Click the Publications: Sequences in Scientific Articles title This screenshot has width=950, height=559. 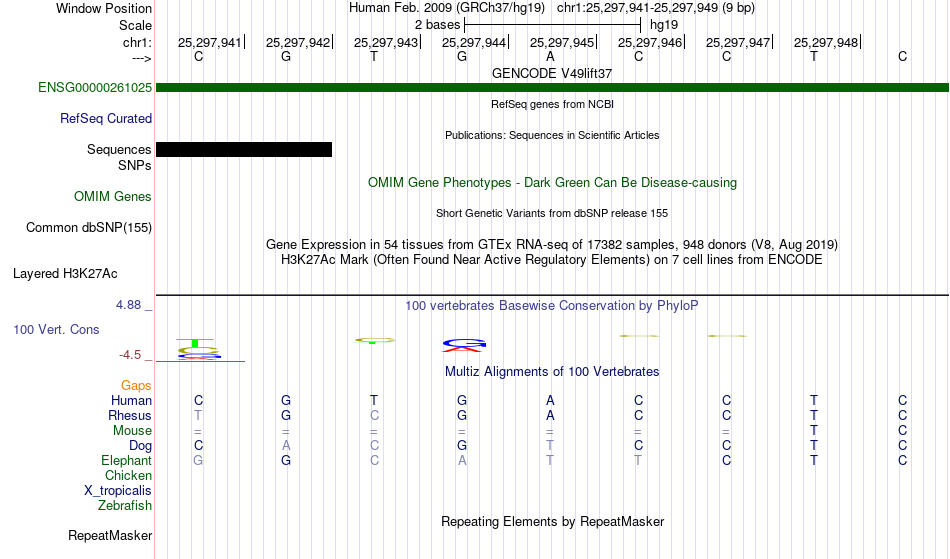[552, 135]
